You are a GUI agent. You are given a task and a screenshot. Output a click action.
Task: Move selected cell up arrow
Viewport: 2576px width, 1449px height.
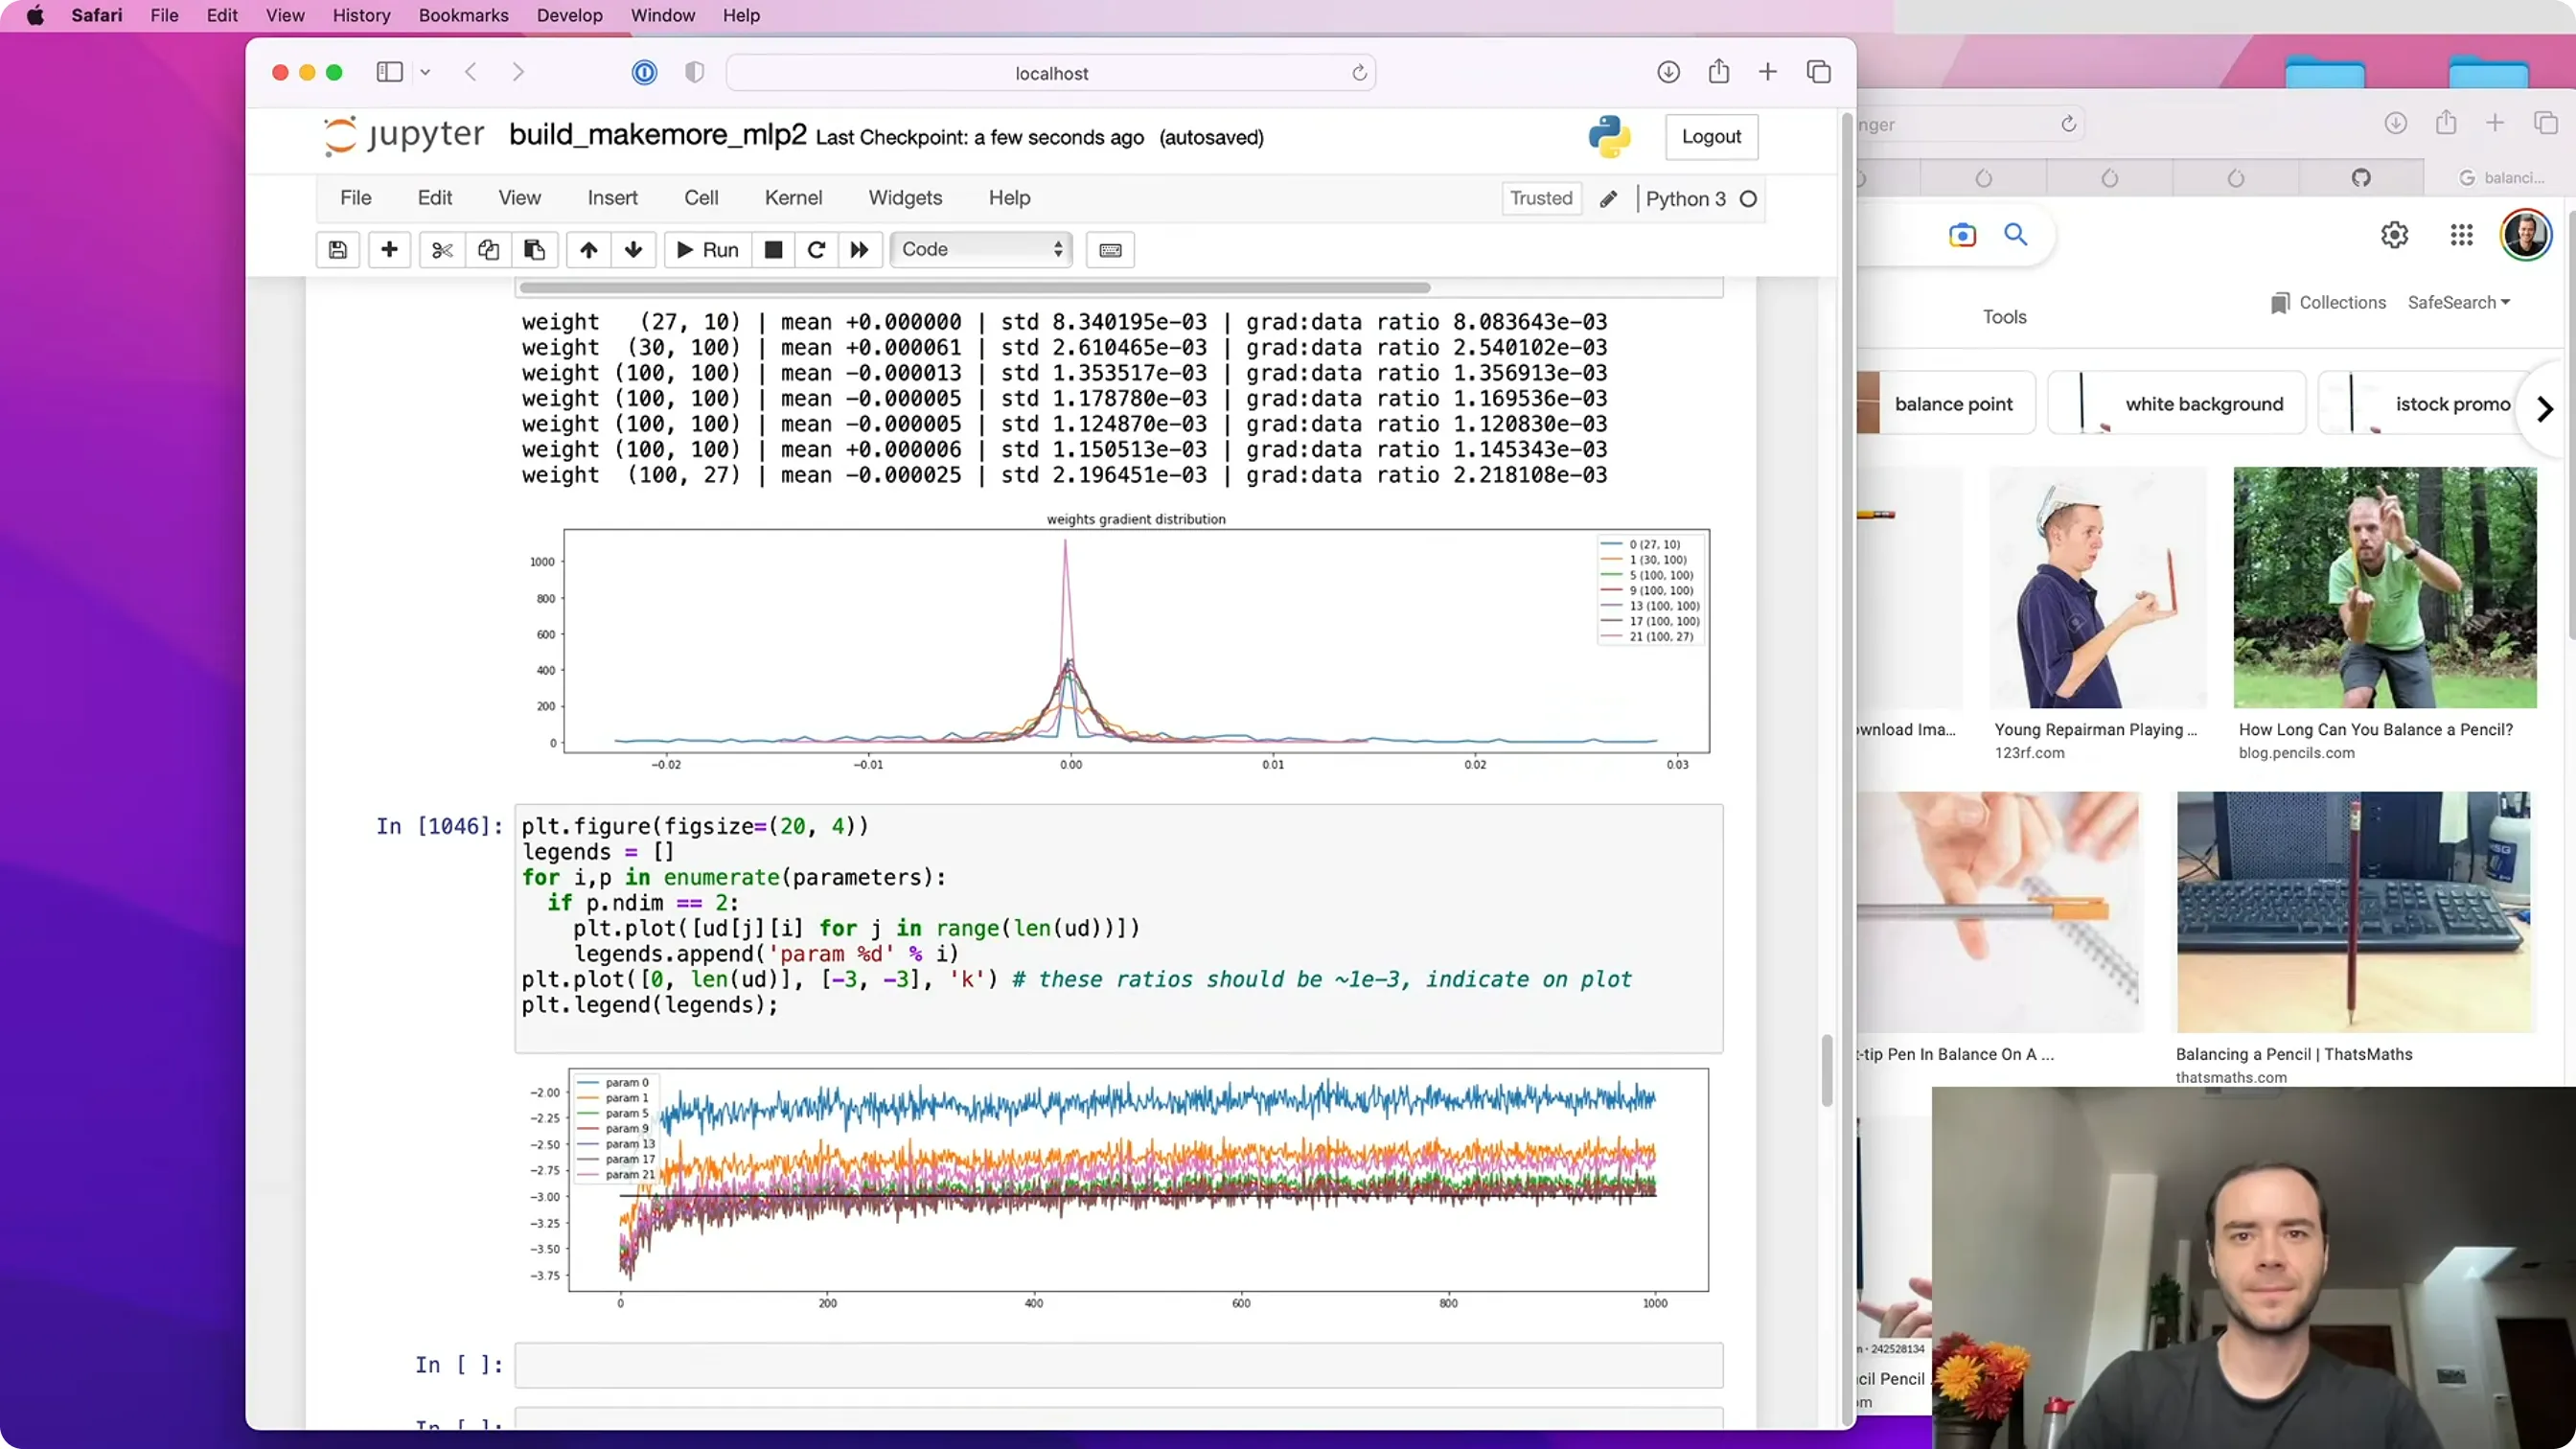[x=589, y=250]
